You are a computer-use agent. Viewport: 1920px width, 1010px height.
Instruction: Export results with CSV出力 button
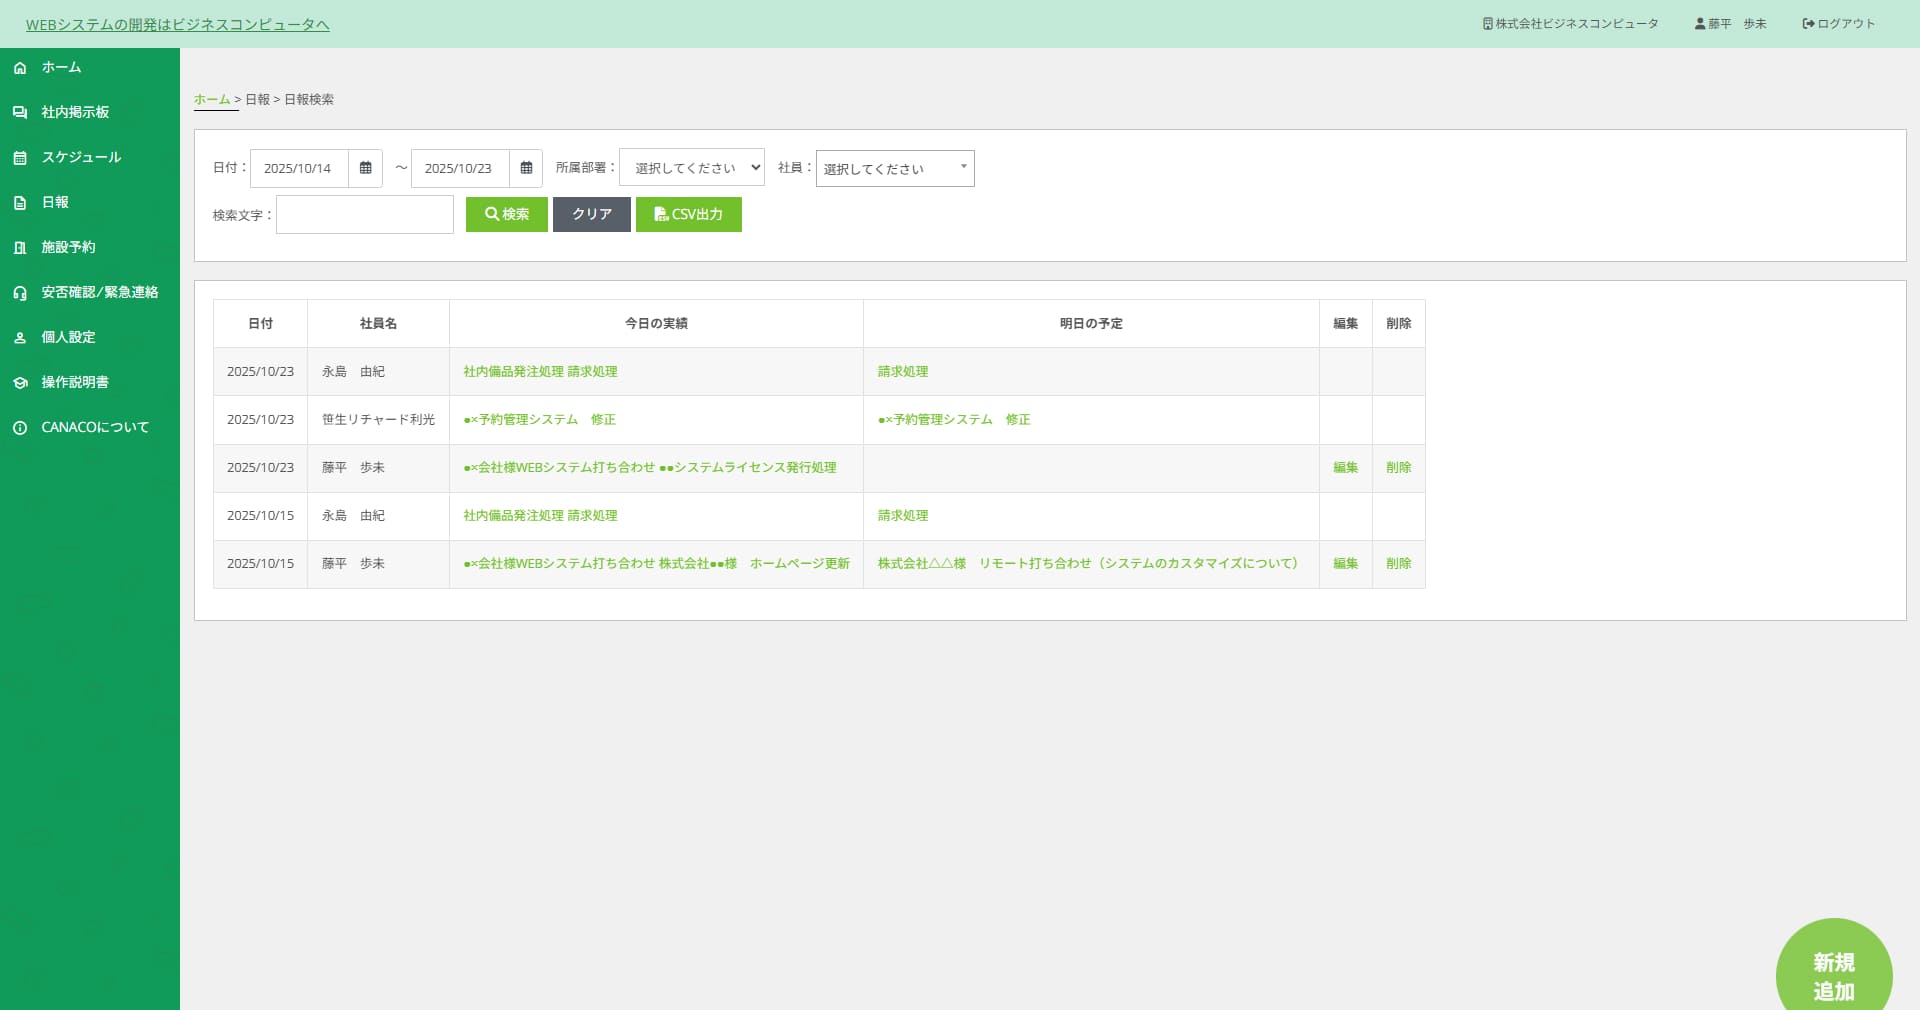click(x=688, y=215)
